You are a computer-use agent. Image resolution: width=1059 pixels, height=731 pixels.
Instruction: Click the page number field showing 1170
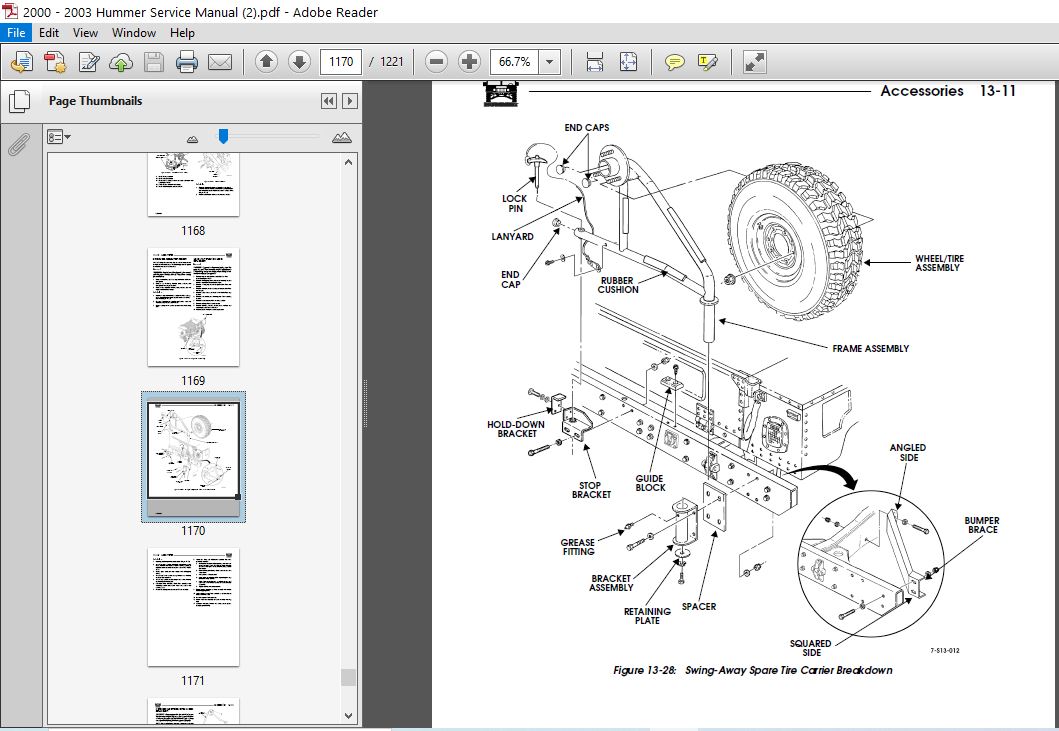click(341, 62)
